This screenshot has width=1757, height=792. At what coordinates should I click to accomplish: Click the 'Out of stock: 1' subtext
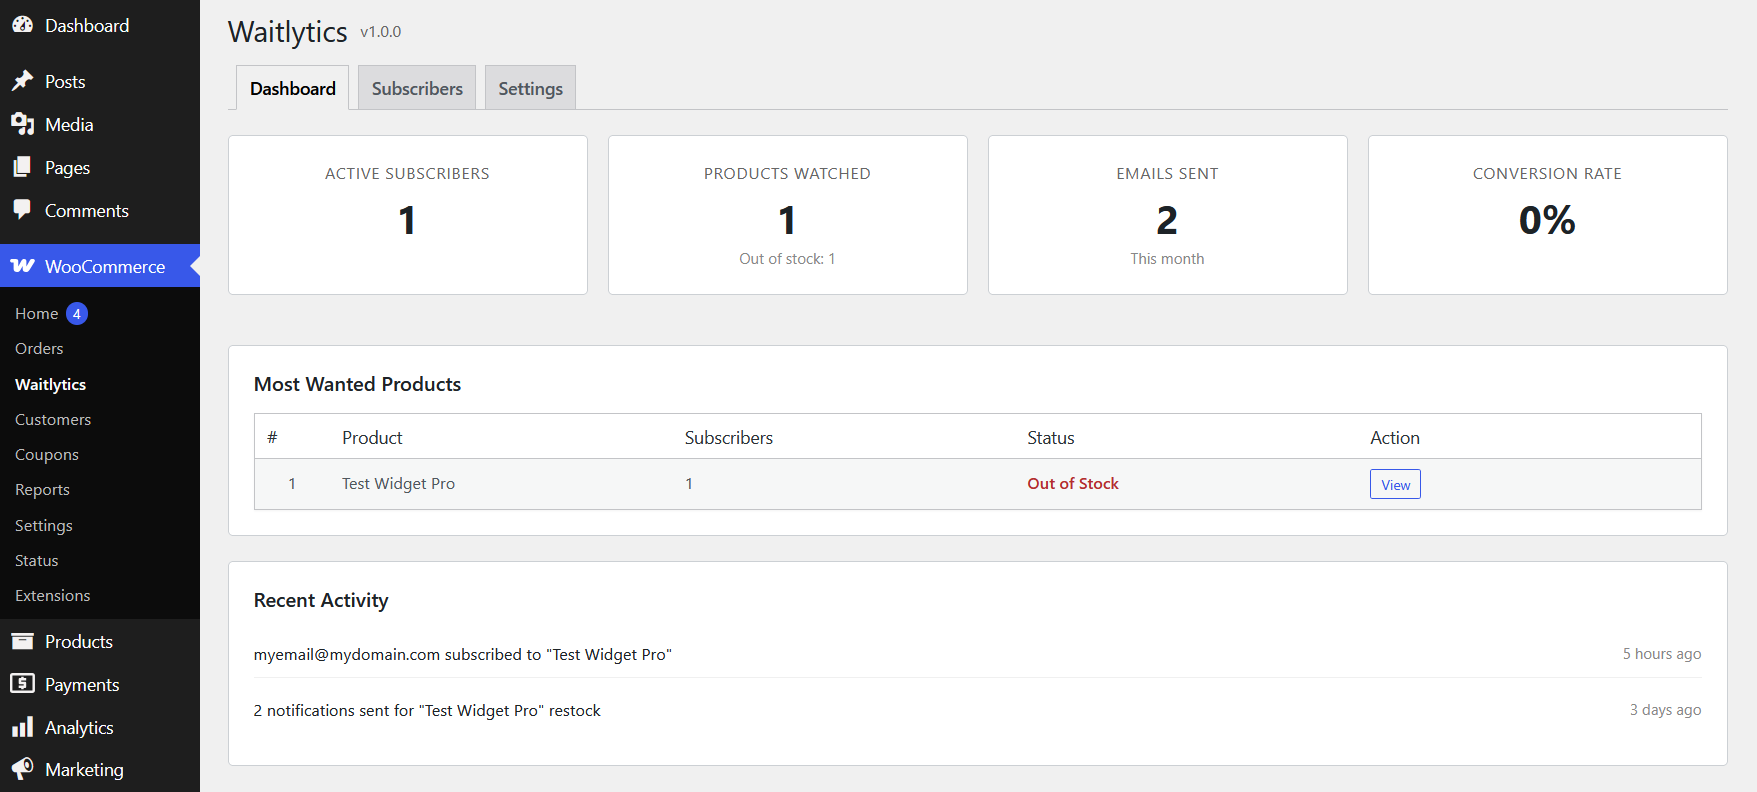tap(787, 259)
